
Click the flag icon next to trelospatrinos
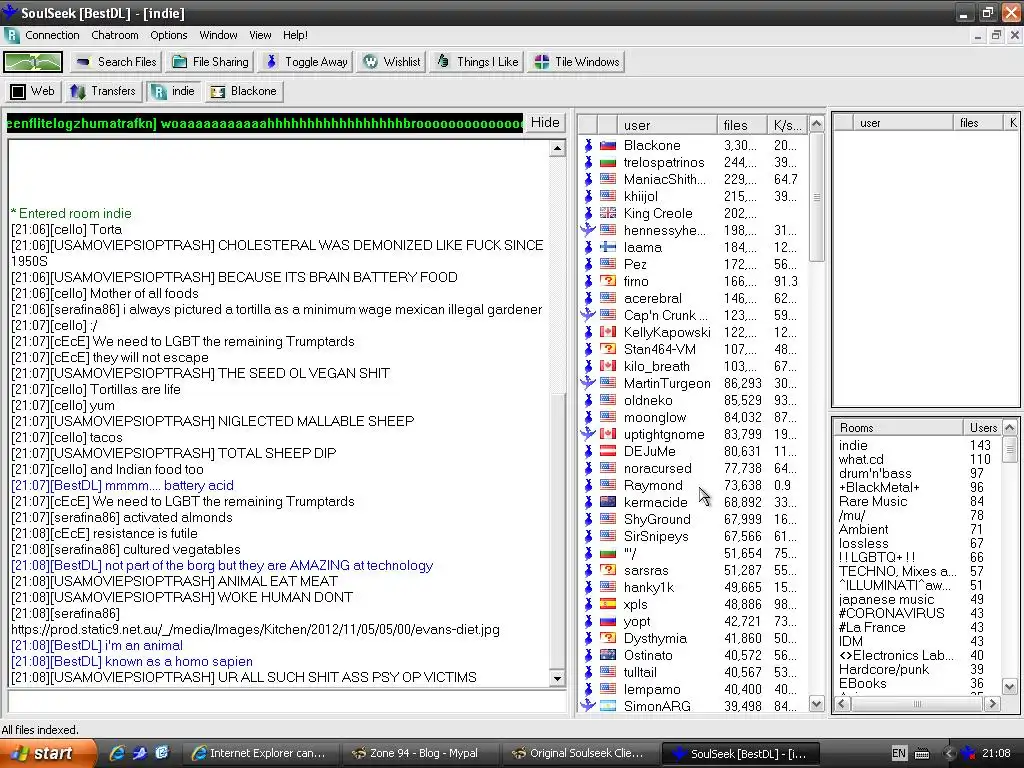click(x=608, y=162)
